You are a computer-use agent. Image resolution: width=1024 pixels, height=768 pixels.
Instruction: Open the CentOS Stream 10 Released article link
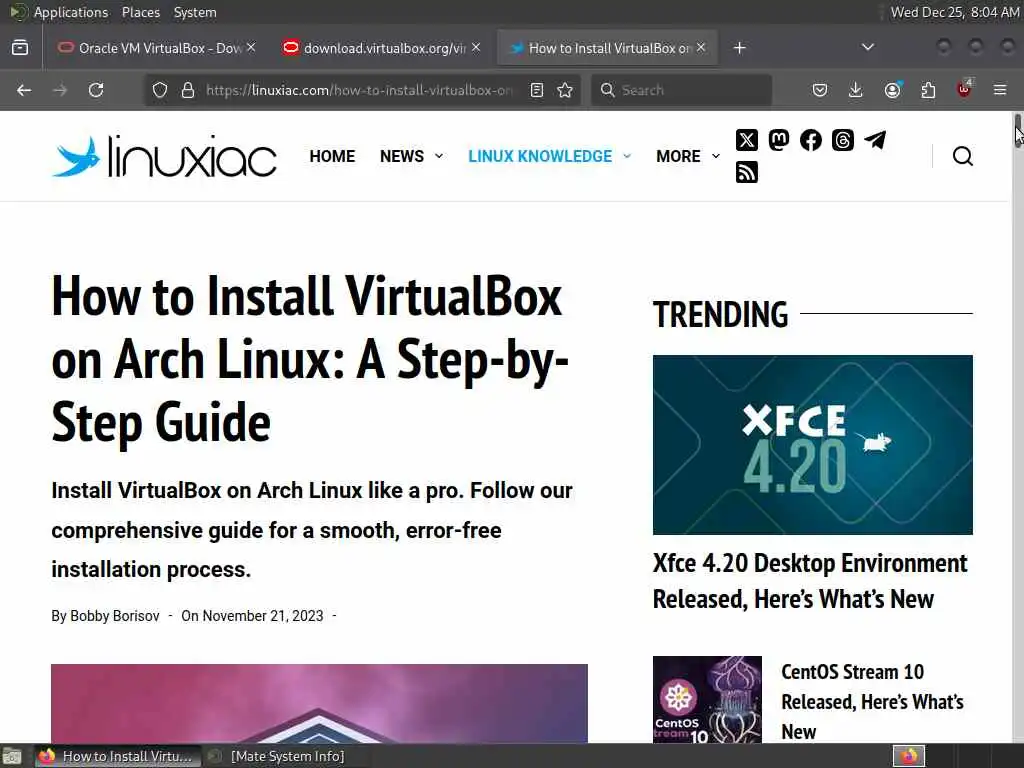coord(872,701)
